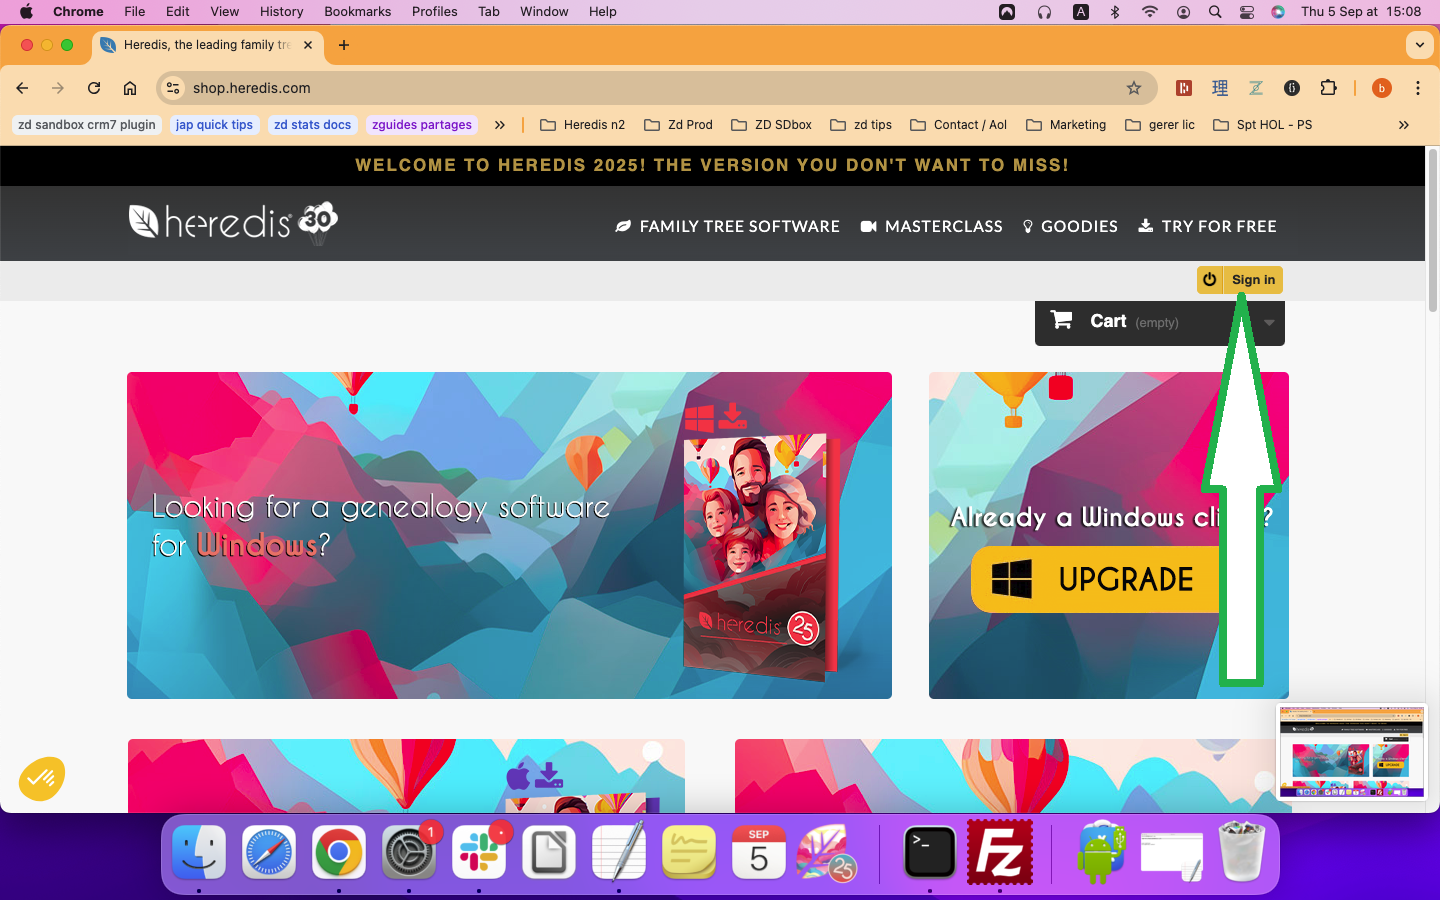
Task: Open the MASTERCLASS navigation item
Action: [931, 227]
